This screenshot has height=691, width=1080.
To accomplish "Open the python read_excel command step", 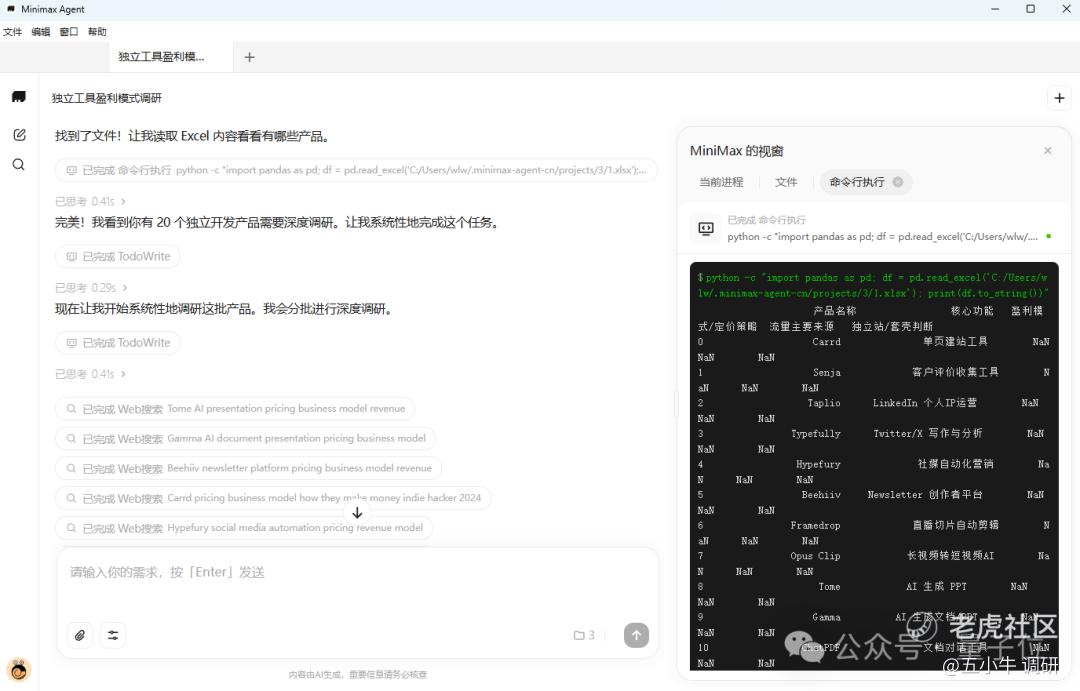I will (x=356, y=170).
